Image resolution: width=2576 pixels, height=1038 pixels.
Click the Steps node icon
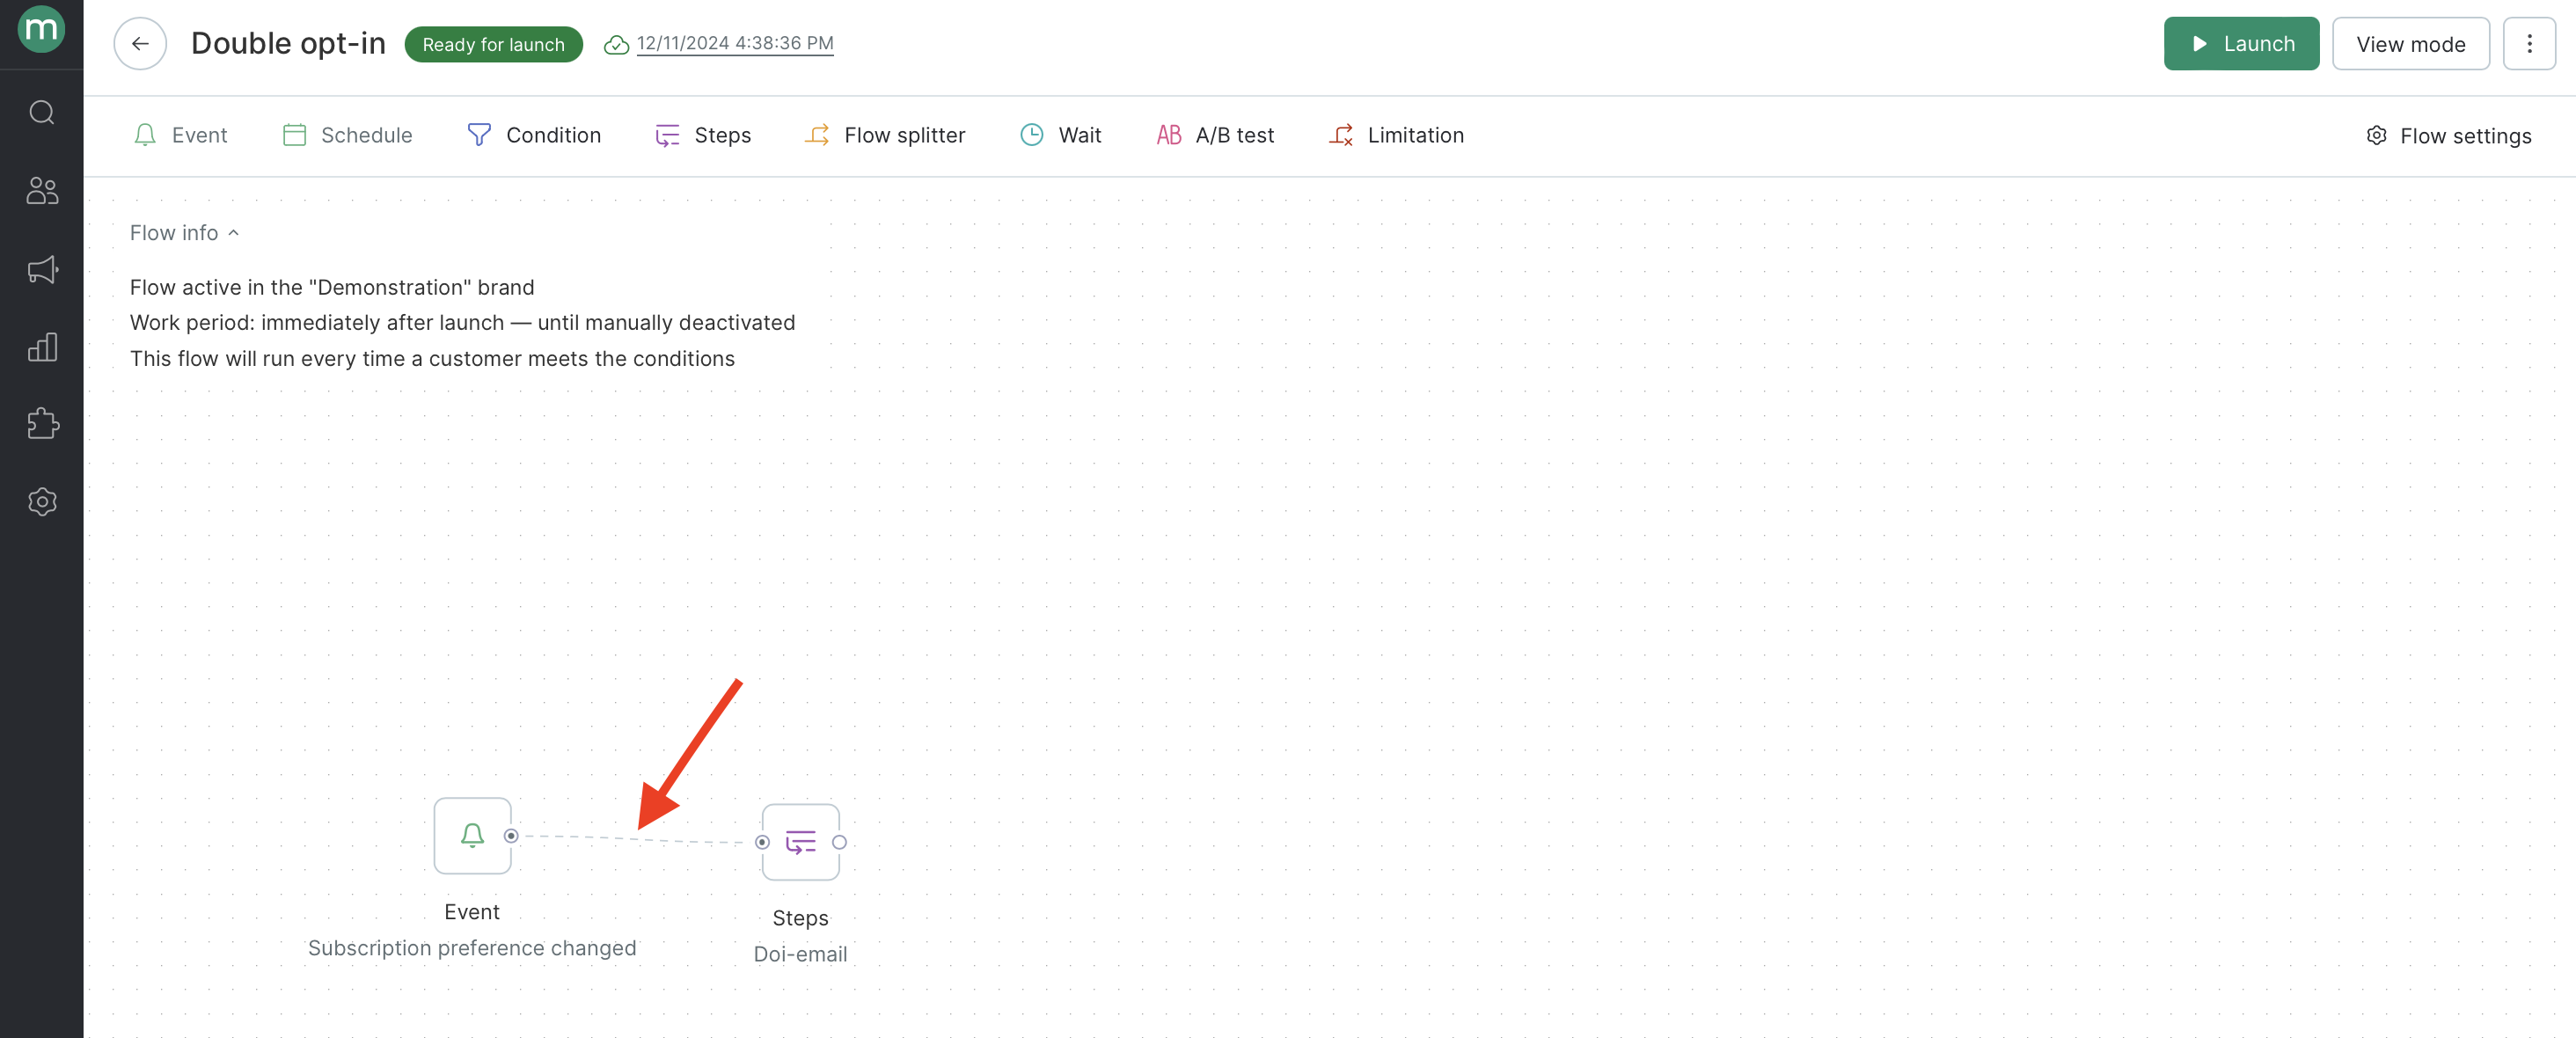click(800, 843)
